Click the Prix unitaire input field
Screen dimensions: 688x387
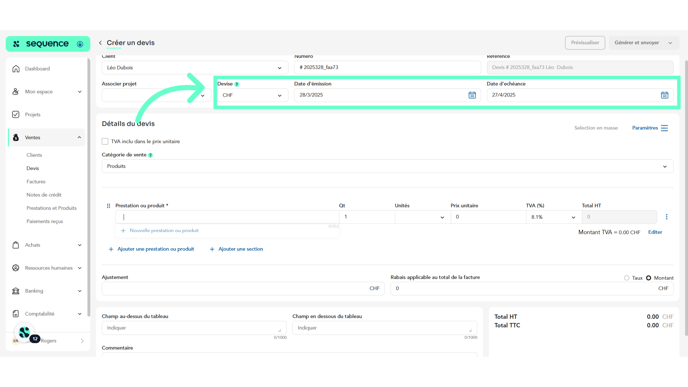click(x=488, y=217)
